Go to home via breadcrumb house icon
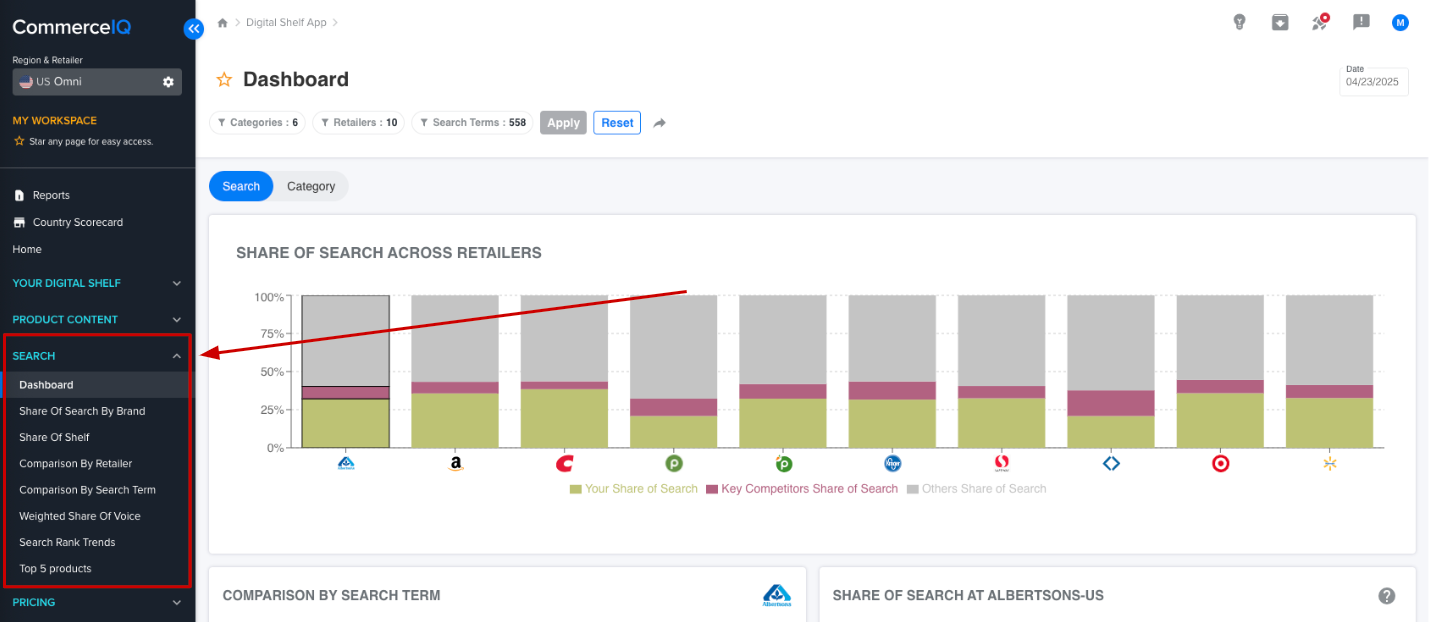1429x622 pixels. click(x=222, y=22)
